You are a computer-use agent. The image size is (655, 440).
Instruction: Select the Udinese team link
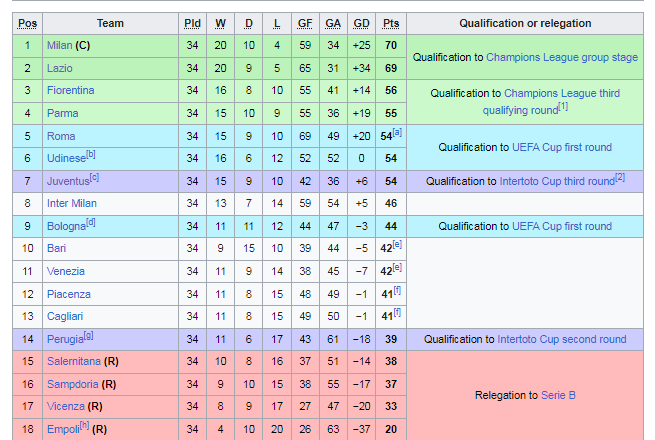click(66, 159)
